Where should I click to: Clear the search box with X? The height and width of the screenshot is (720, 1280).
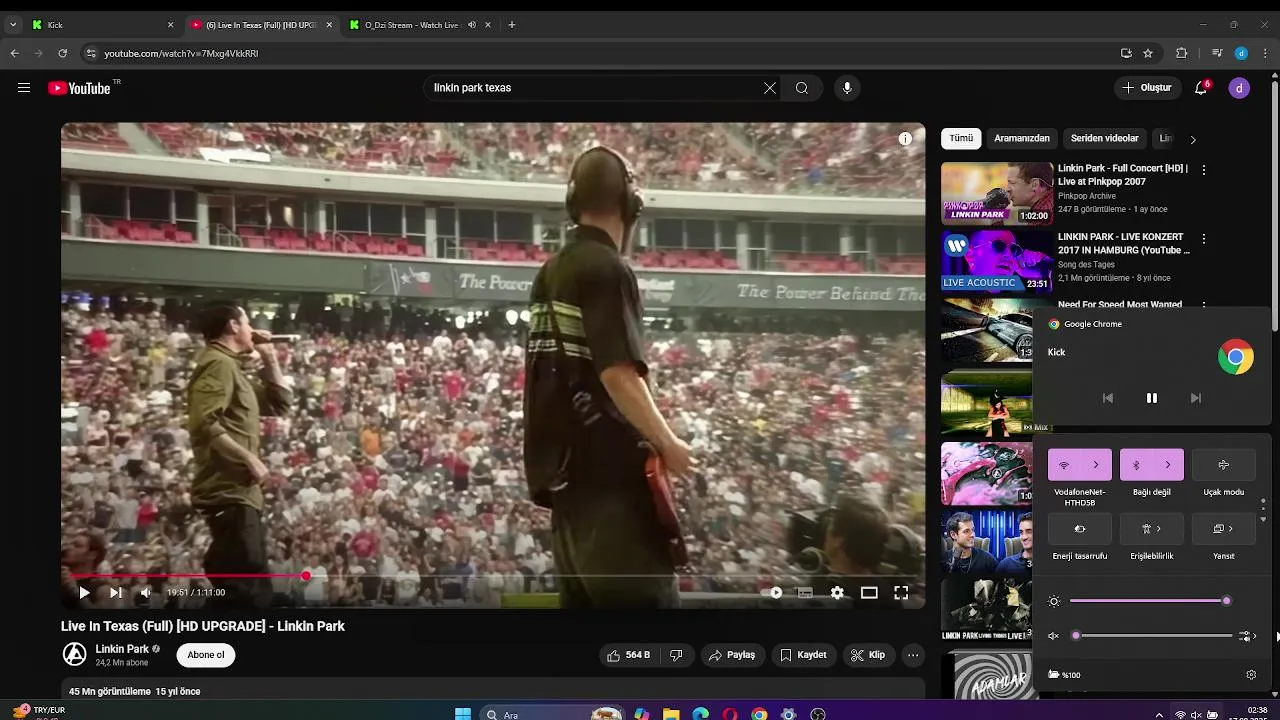770,88
